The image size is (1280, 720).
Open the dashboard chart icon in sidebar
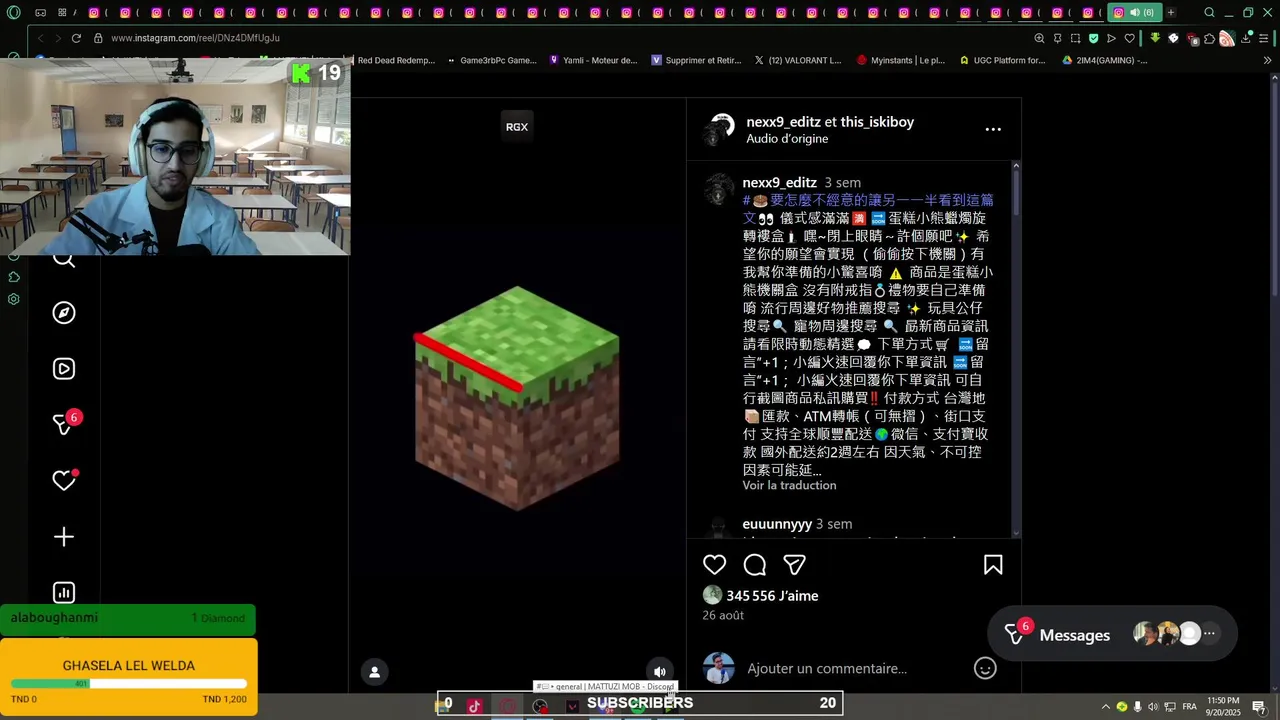pyautogui.click(x=64, y=593)
